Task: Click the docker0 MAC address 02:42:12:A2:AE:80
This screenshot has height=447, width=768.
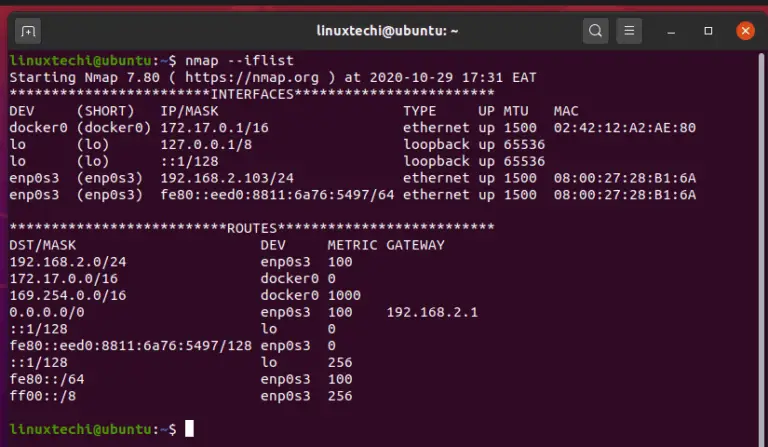Action: point(624,128)
